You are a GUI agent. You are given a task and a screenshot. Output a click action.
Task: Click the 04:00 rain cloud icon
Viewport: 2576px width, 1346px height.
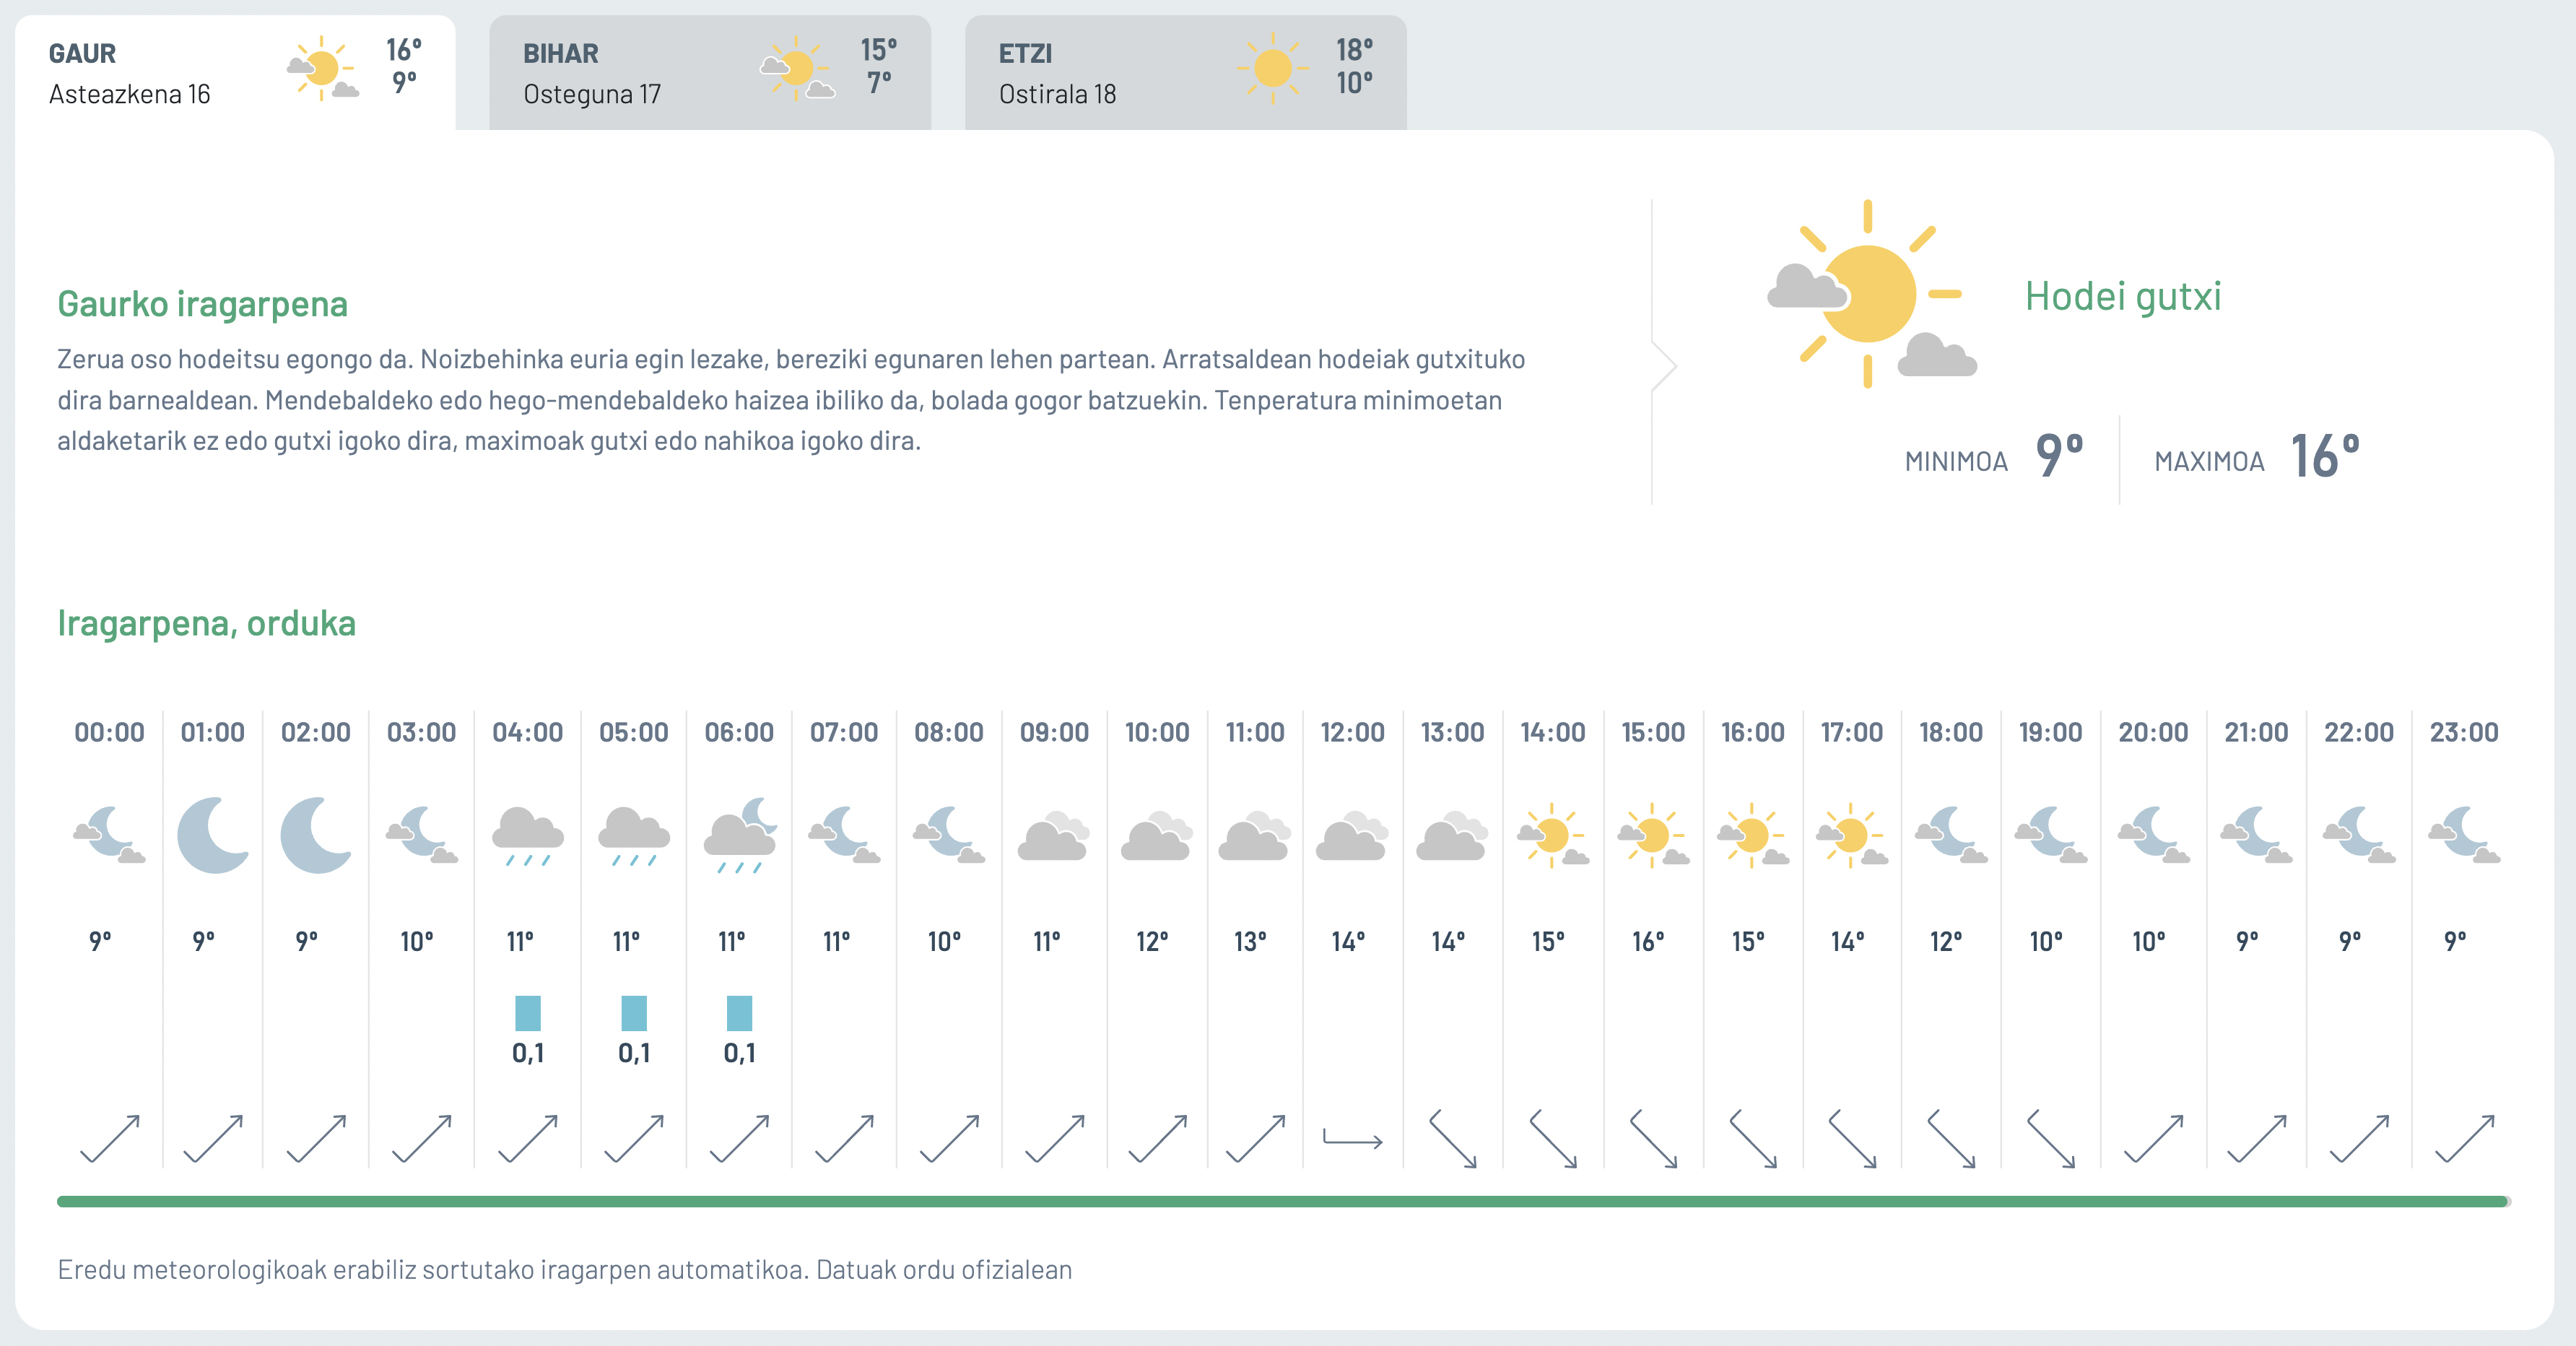click(x=528, y=836)
